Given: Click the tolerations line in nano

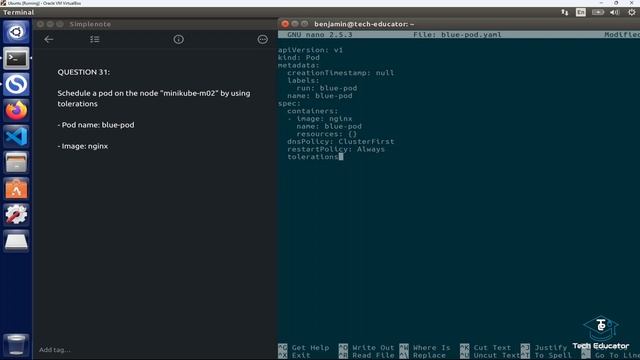Looking at the screenshot, I should coord(313,157).
